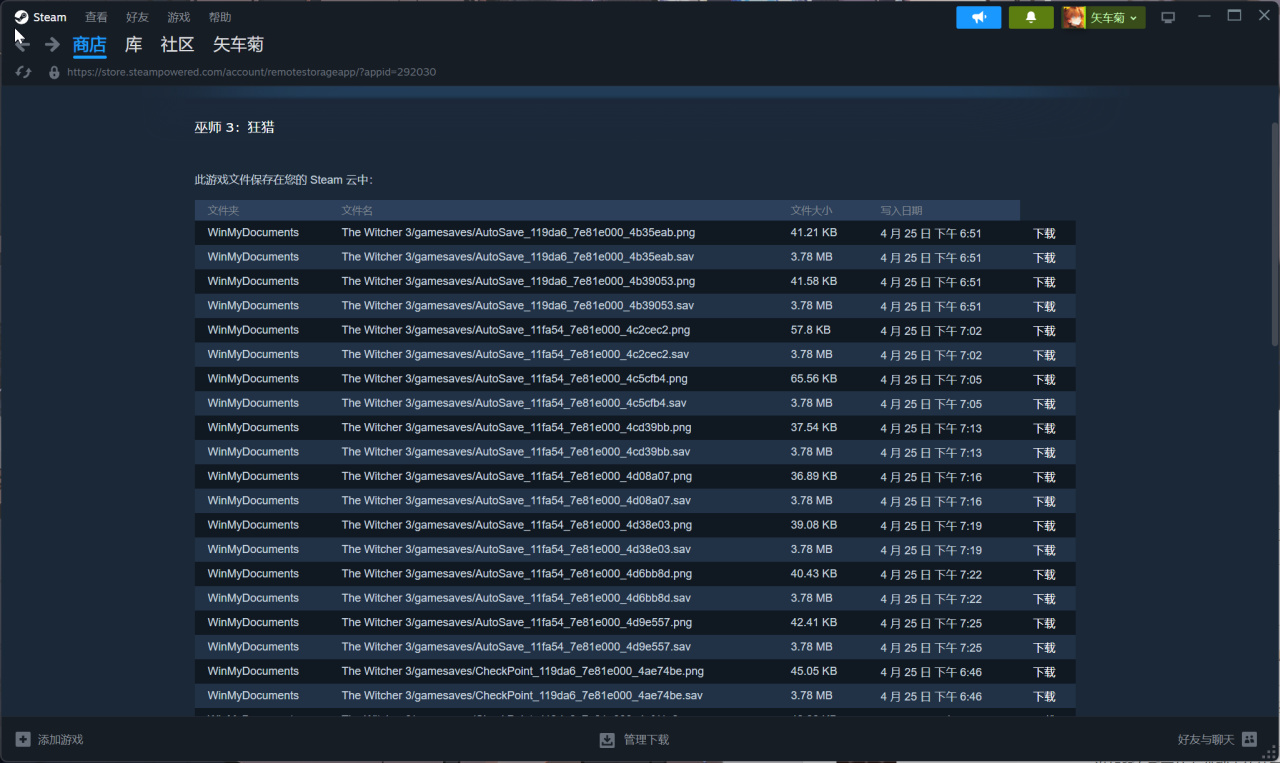1280x763 pixels.
Task: Click WinMyDocuments in the first row
Action: point(253,232)
